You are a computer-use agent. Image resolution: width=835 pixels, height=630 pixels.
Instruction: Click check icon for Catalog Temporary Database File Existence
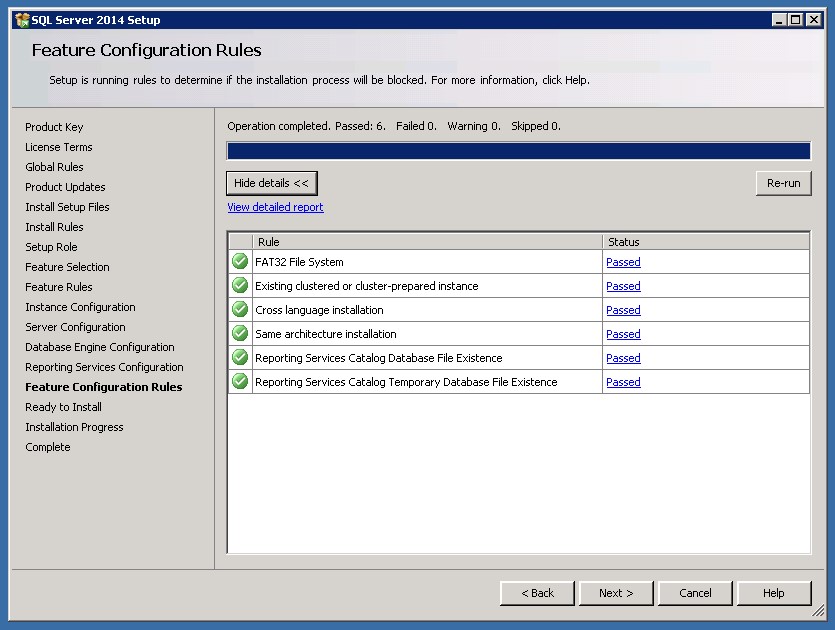pos(240,382)
